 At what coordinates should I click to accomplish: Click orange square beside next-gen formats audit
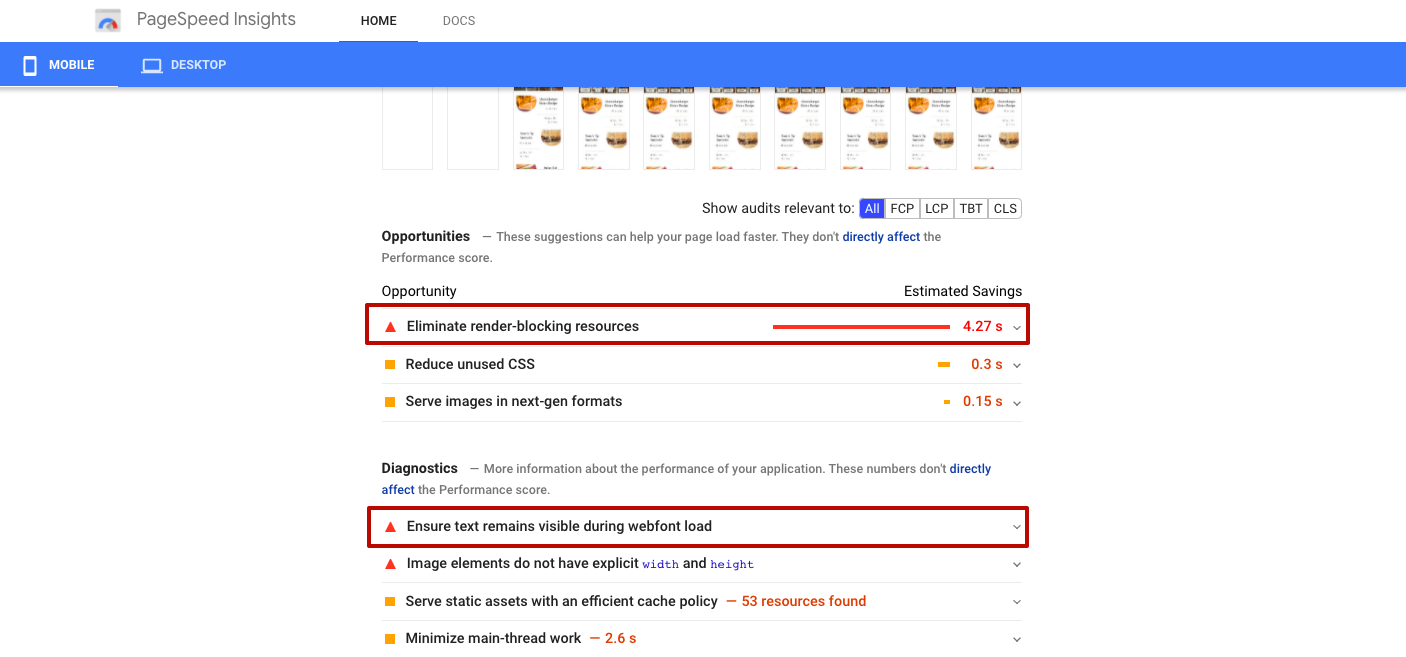[x=390, y=402]
